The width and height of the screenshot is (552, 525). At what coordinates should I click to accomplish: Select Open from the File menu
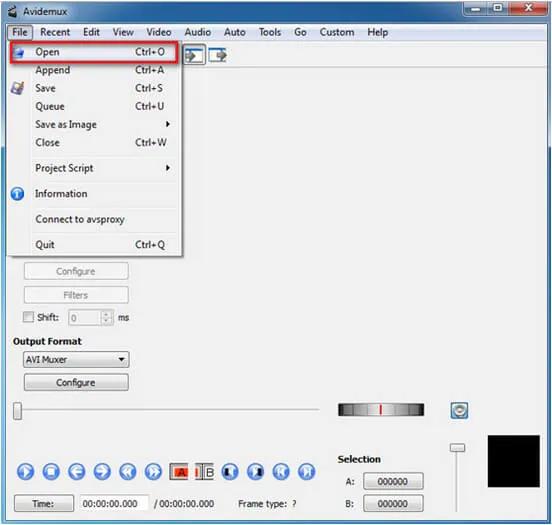(x=94, y=52)
